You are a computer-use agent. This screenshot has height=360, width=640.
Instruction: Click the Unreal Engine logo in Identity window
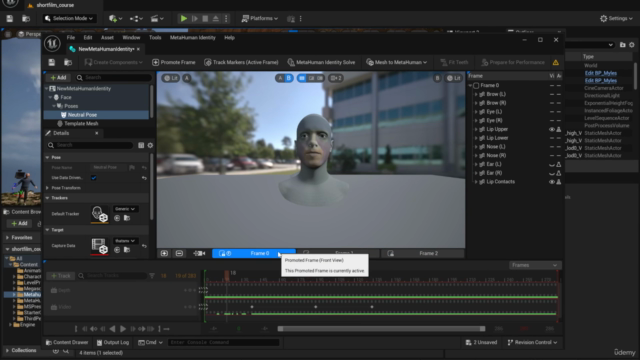(x=52, y=44)
